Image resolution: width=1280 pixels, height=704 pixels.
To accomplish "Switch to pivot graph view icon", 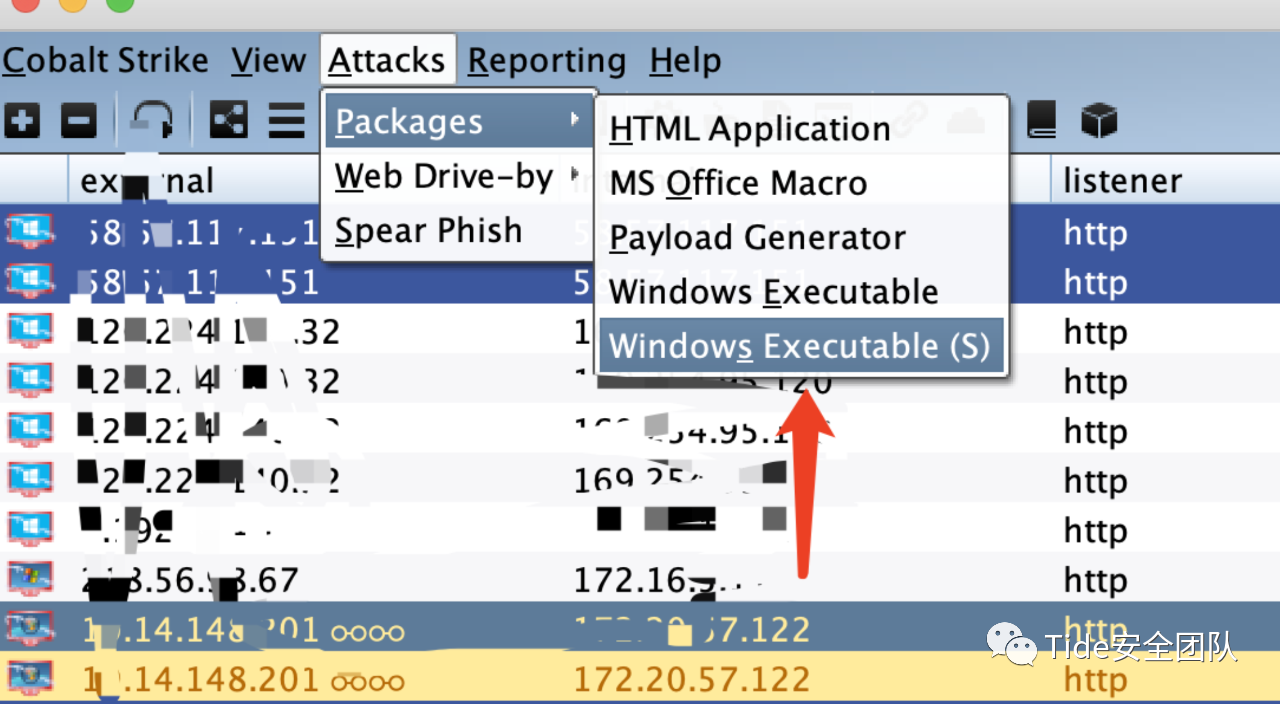I will [x=229, y=121].
